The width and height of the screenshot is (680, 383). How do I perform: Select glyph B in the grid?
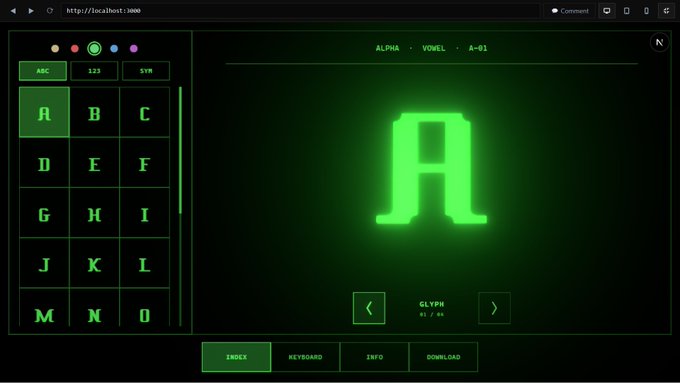pos(95,112)
